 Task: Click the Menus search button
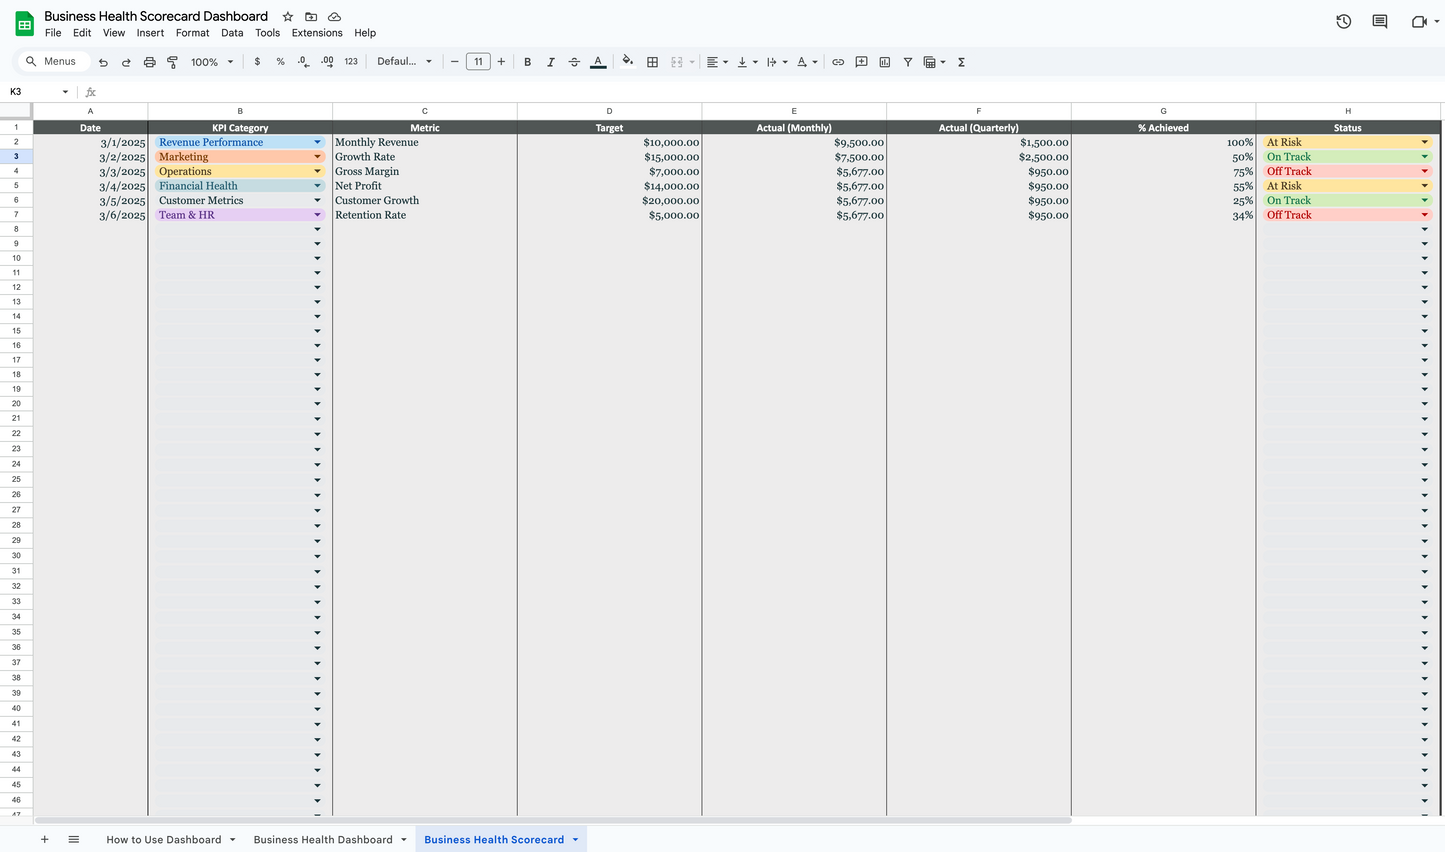coord(52,62)
